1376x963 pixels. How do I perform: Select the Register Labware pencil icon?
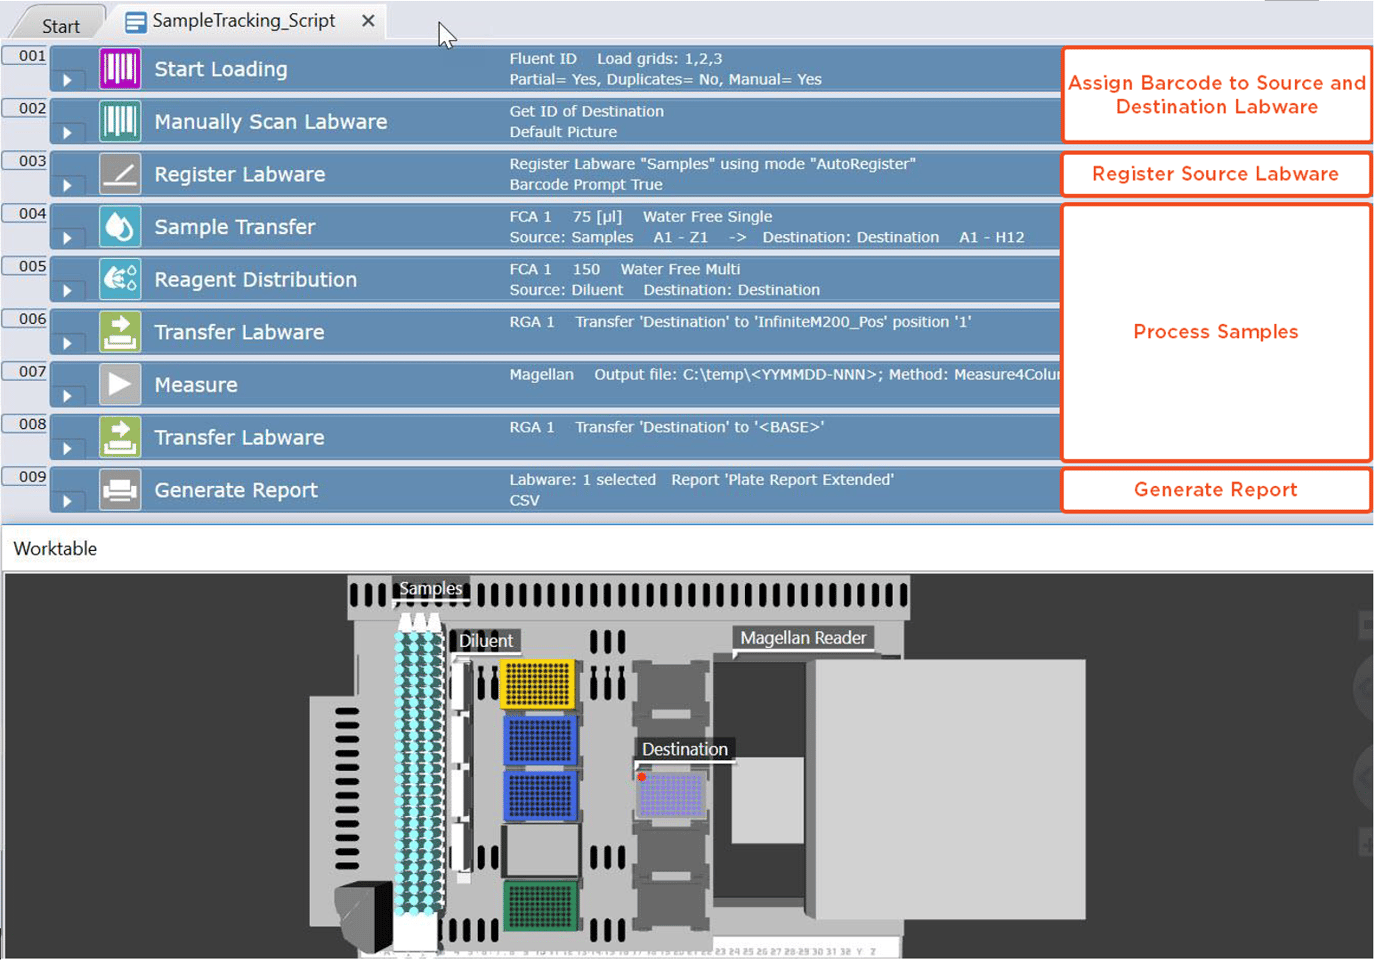point(120,174)
